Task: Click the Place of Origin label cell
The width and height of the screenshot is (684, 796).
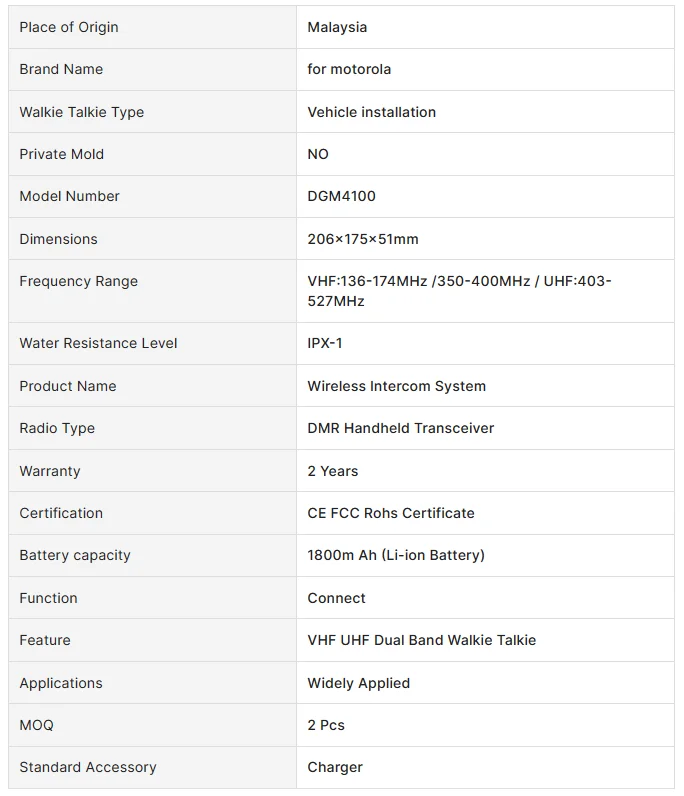Action: coord(69,27)
